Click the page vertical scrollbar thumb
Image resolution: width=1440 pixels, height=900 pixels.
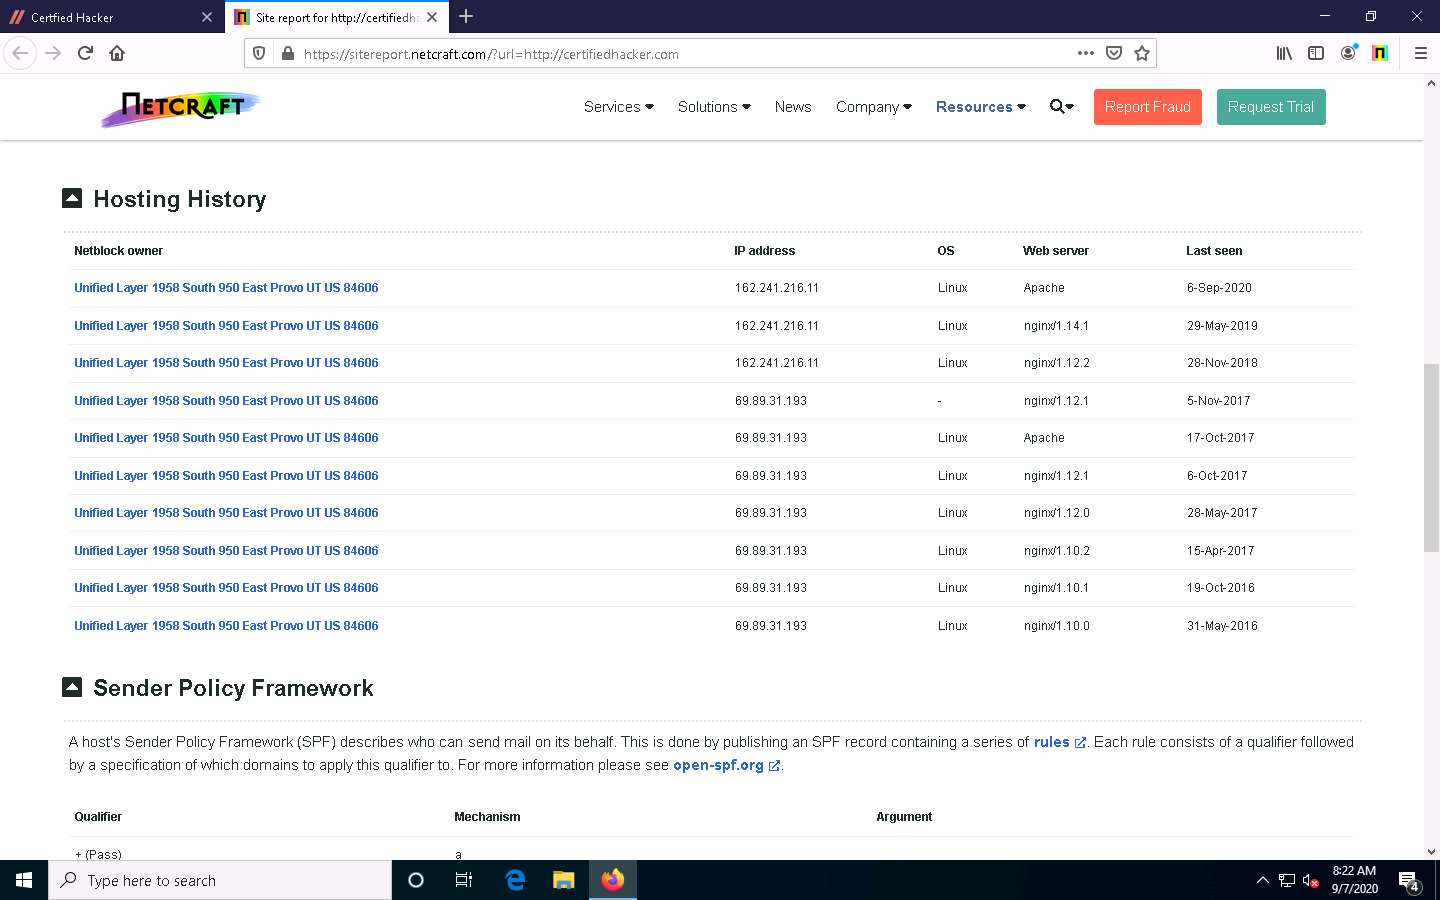(x=1431, y=457)
